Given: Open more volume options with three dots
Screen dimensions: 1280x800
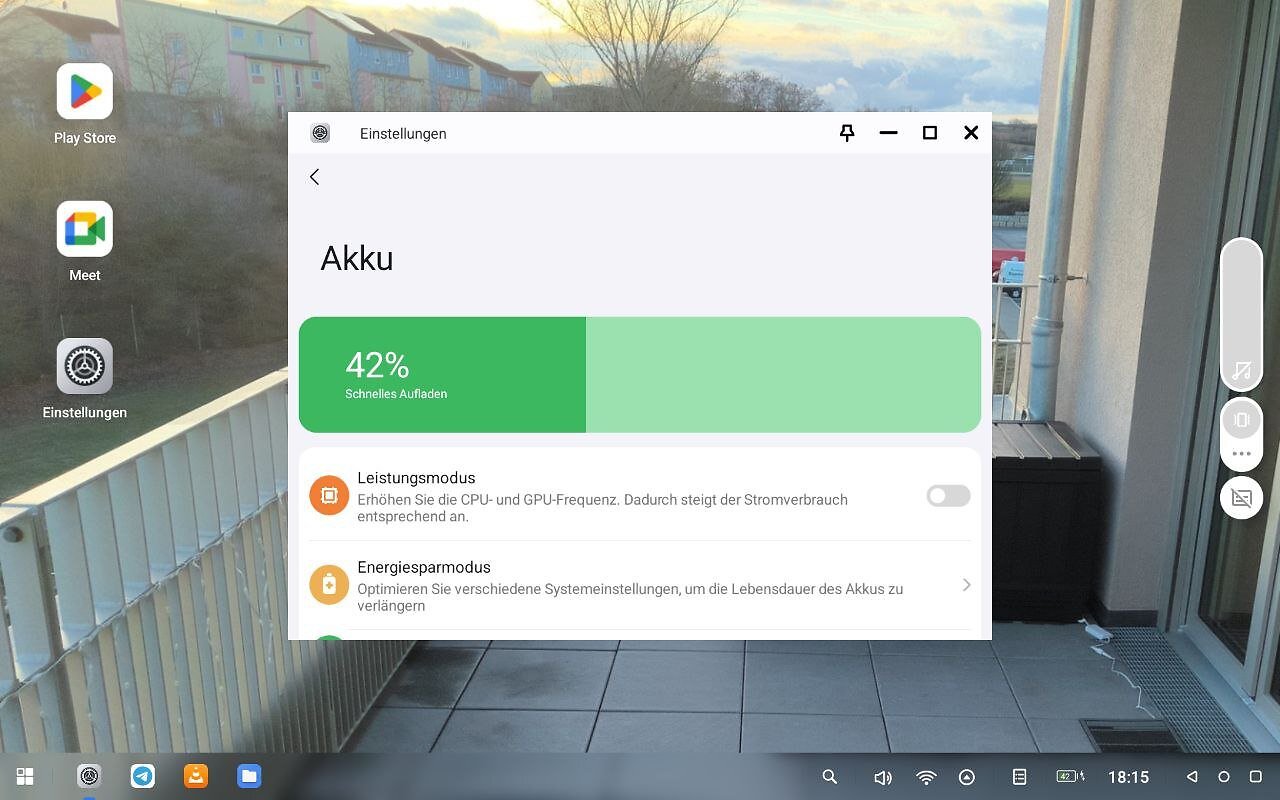Looking at the screenshot, I should (1242, 454).
